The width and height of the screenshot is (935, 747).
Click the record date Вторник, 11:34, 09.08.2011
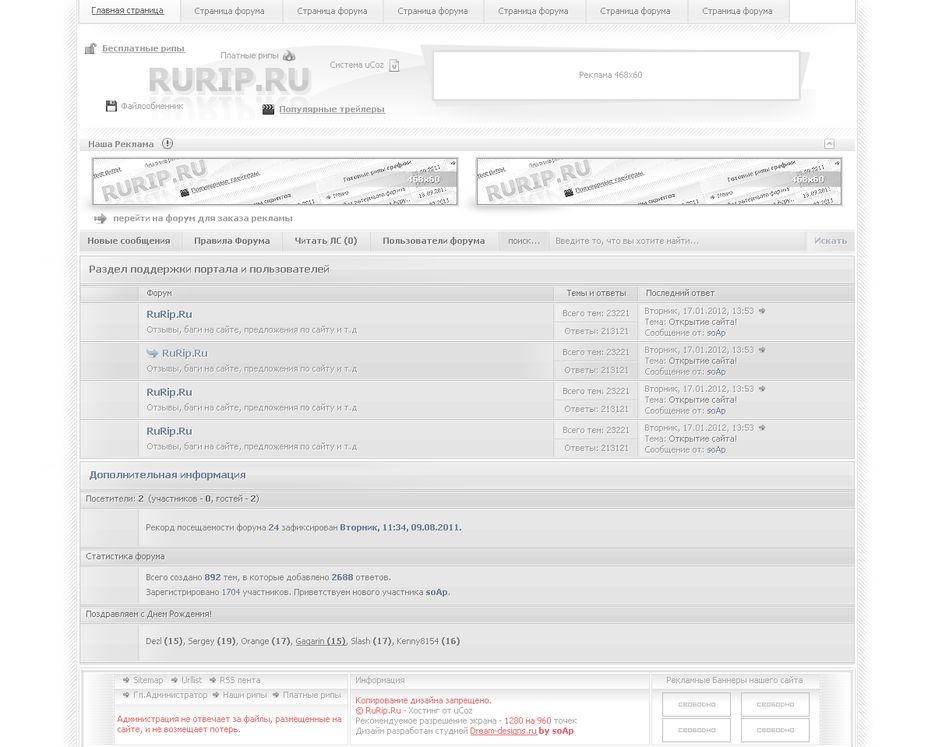[x=401, y=528]
